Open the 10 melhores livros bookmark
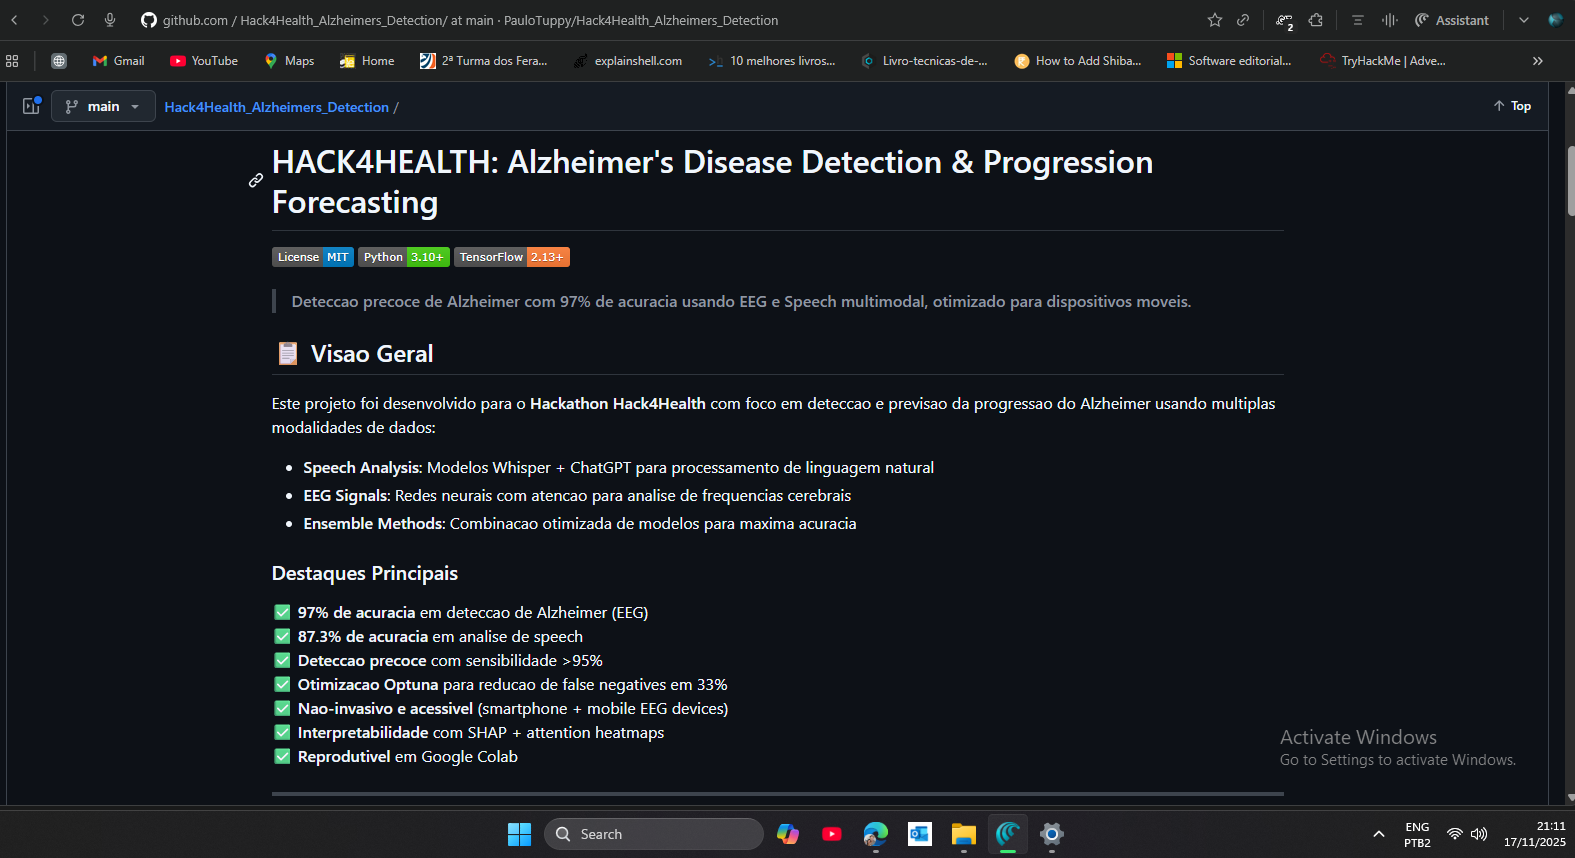 pos(772,61)
